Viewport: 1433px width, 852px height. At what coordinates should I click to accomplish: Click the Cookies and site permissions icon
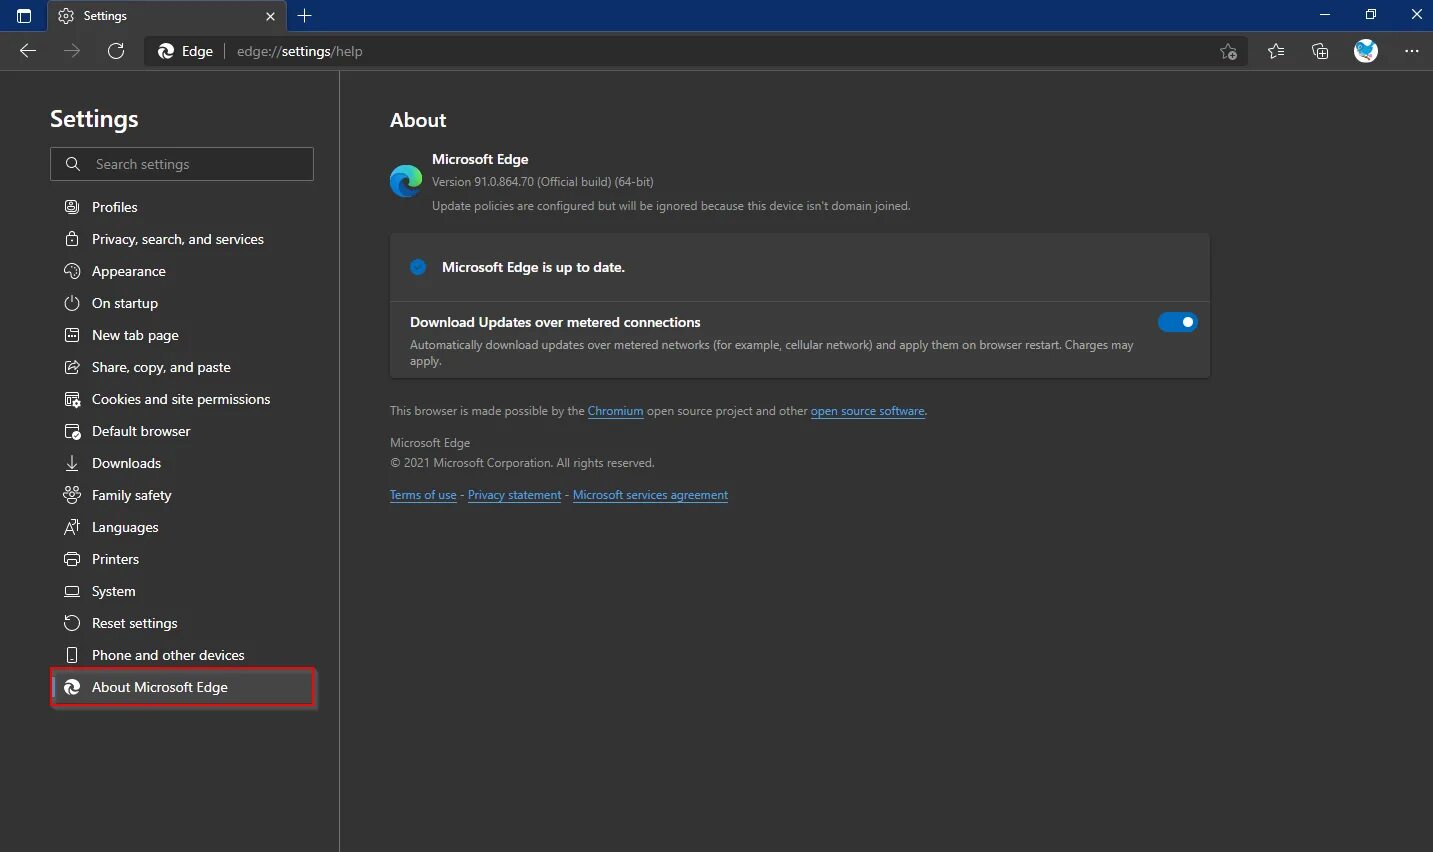[72, 399]
